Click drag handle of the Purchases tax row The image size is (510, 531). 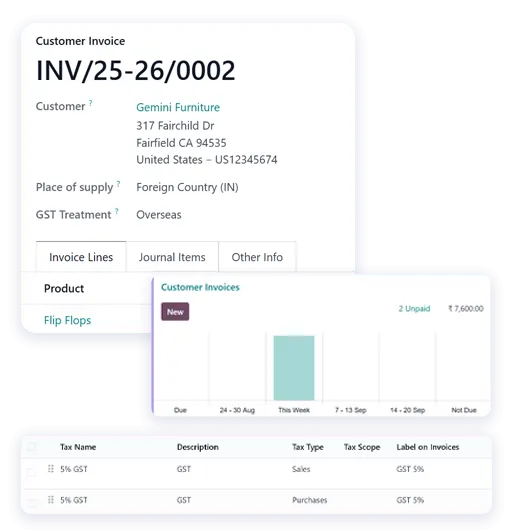[51, 500]
